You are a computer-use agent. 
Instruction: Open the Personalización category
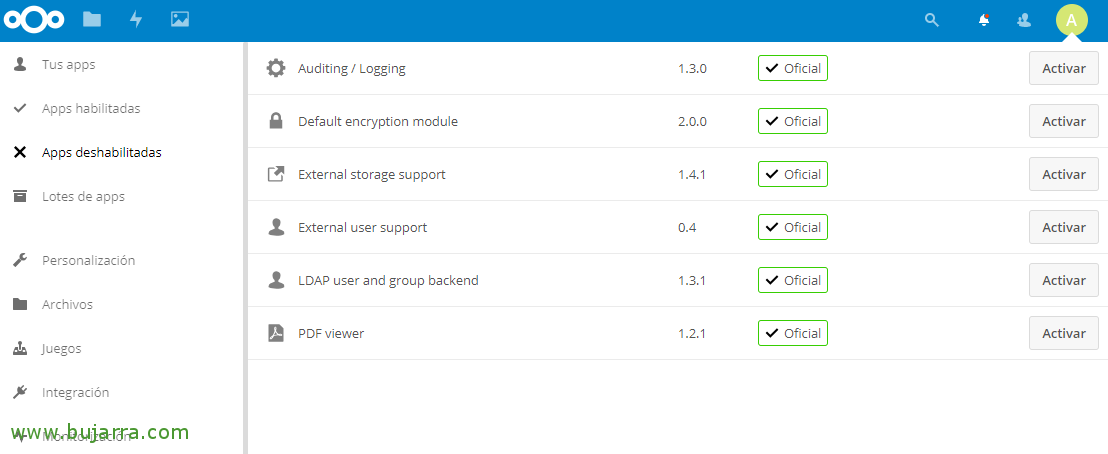tap(88, 260)
